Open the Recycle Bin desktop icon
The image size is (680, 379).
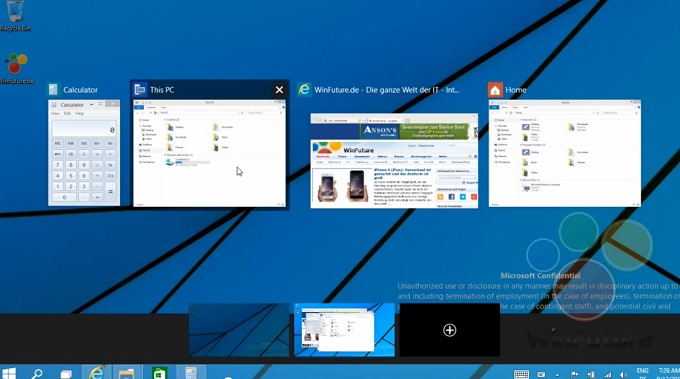coord(15,16)
